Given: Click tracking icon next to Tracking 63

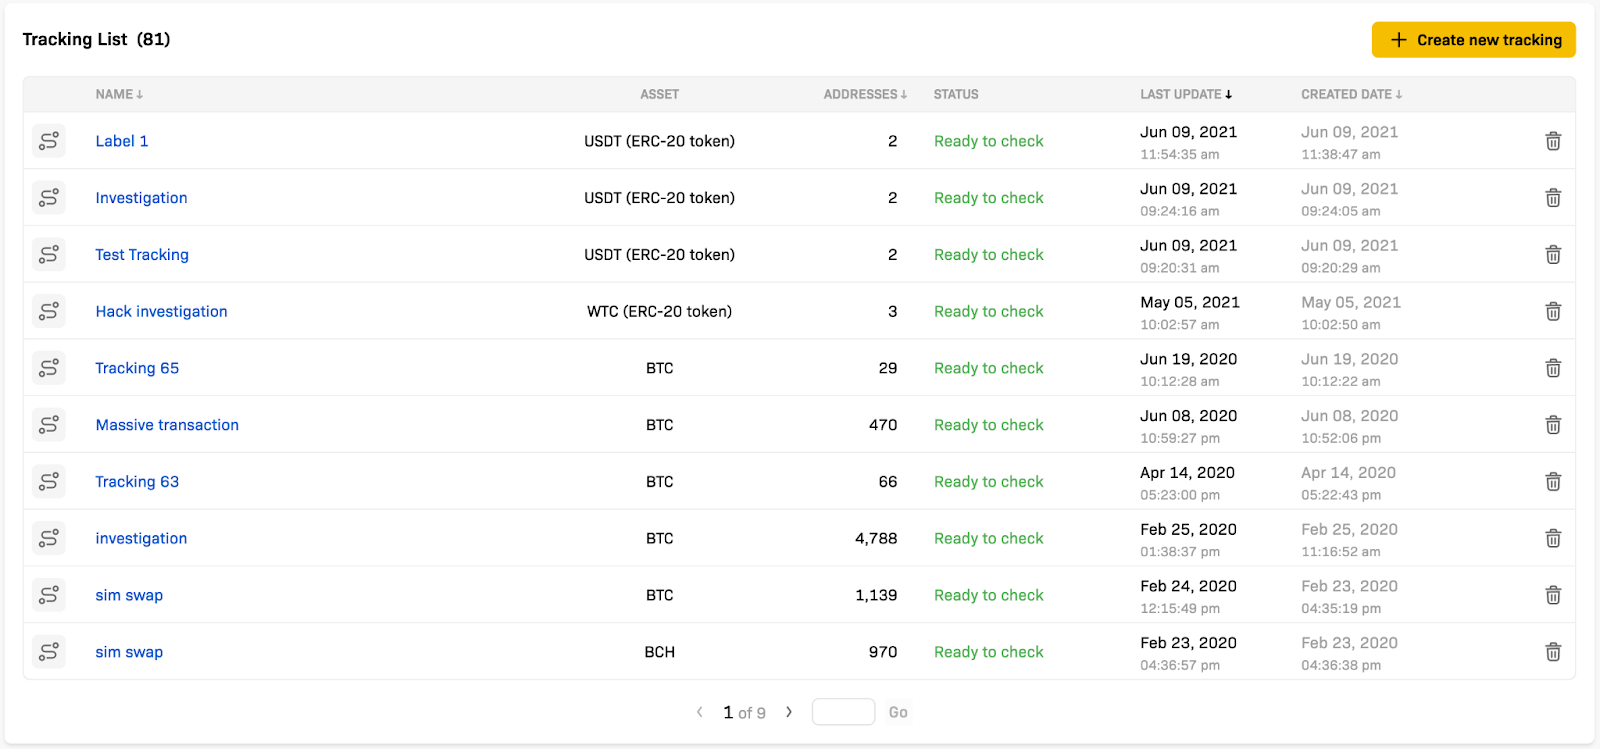Looking at the screenshot, I should pos(48,482).
